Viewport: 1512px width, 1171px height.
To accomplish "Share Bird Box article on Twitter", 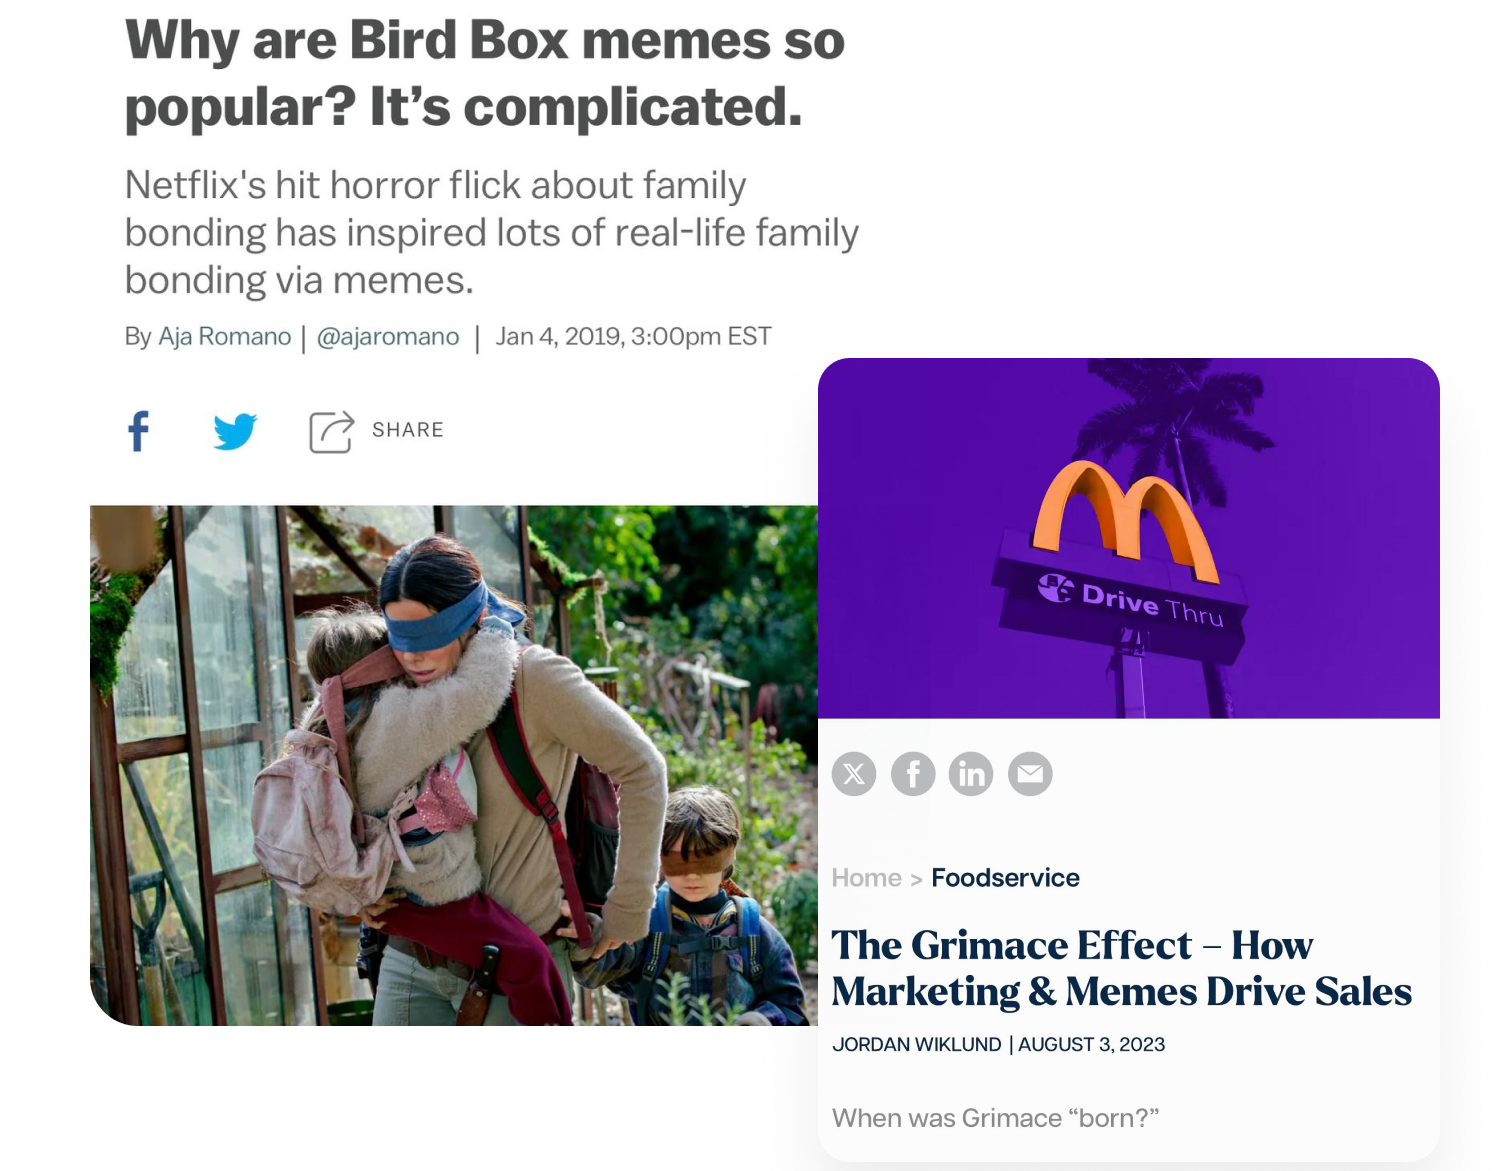I will click(235, 431).
